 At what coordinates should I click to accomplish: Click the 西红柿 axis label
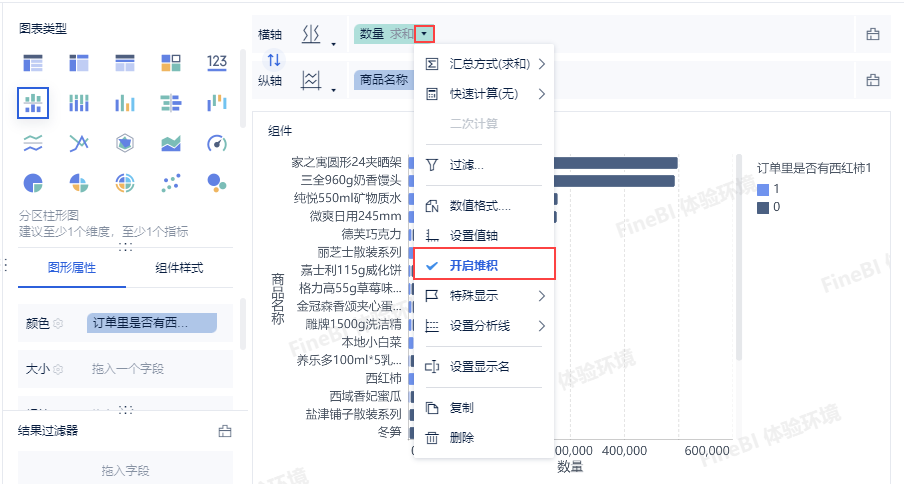click(384, 378)
